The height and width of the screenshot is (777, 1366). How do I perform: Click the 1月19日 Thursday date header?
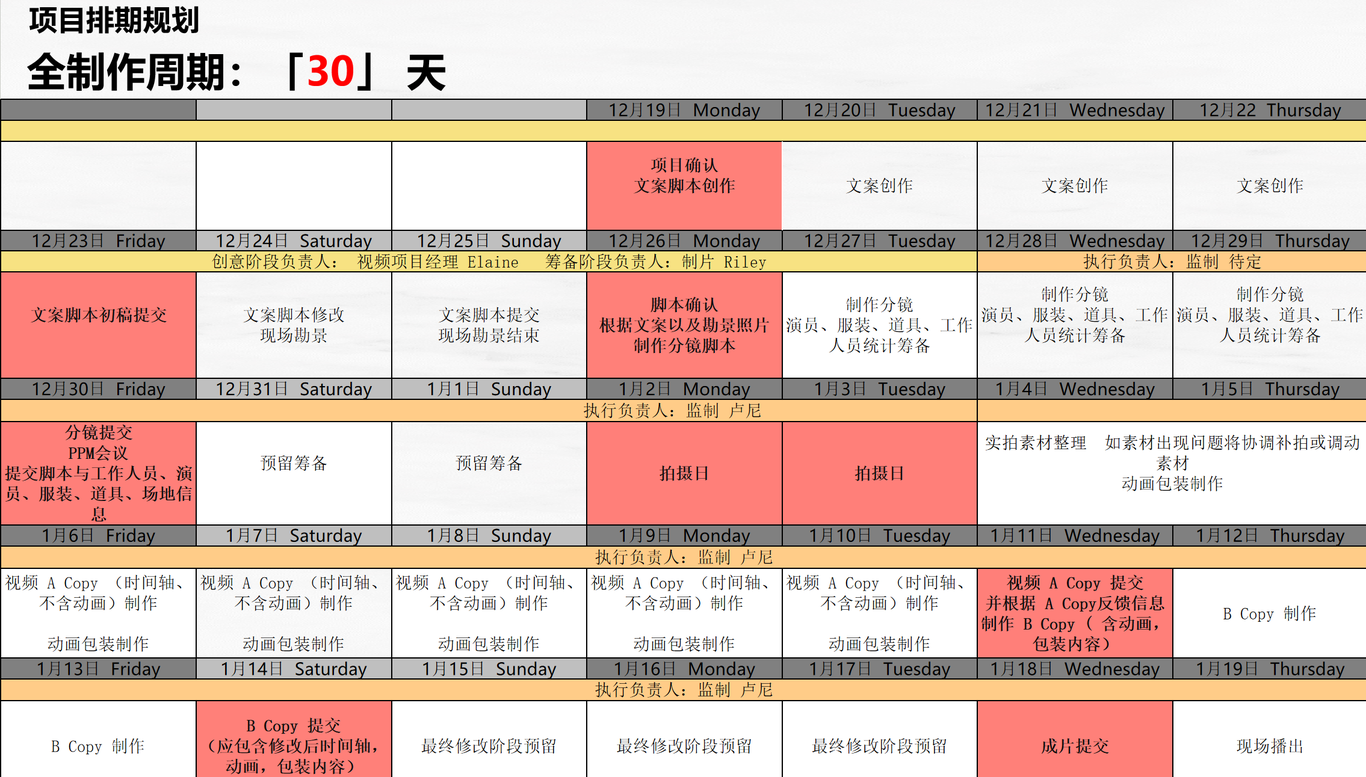pos(1270,669)
